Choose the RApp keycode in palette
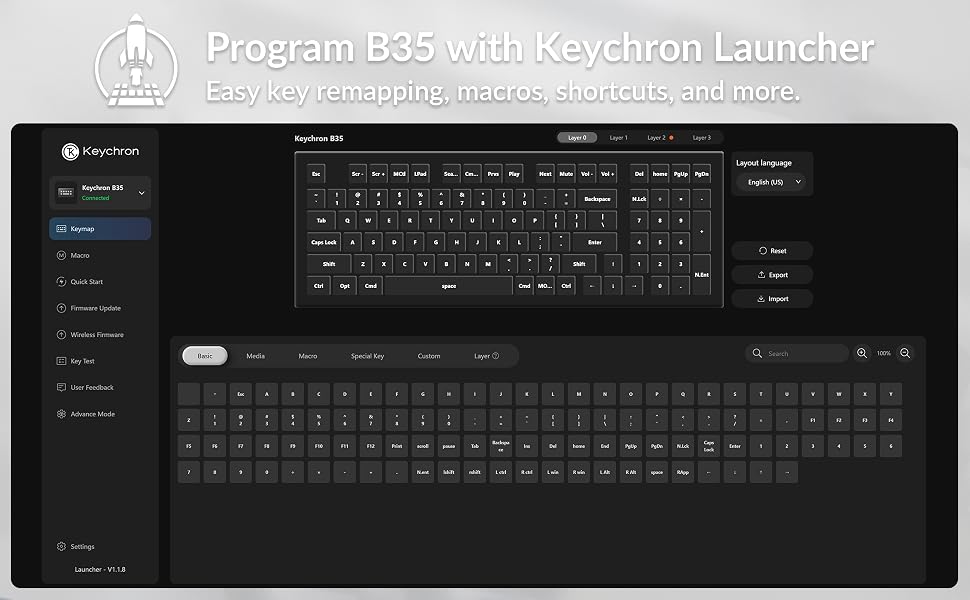 click(x=682, y=472)
